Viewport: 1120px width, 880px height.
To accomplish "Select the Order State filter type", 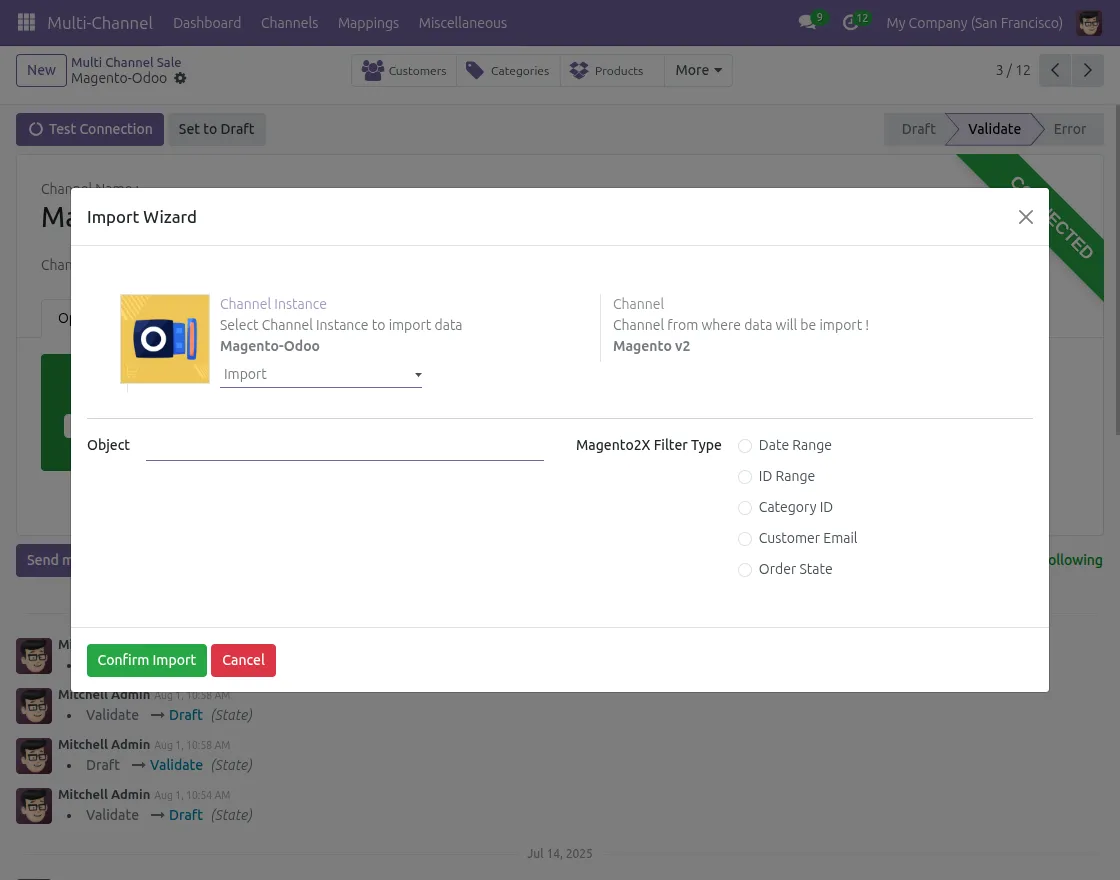I will tap(745, 570).
